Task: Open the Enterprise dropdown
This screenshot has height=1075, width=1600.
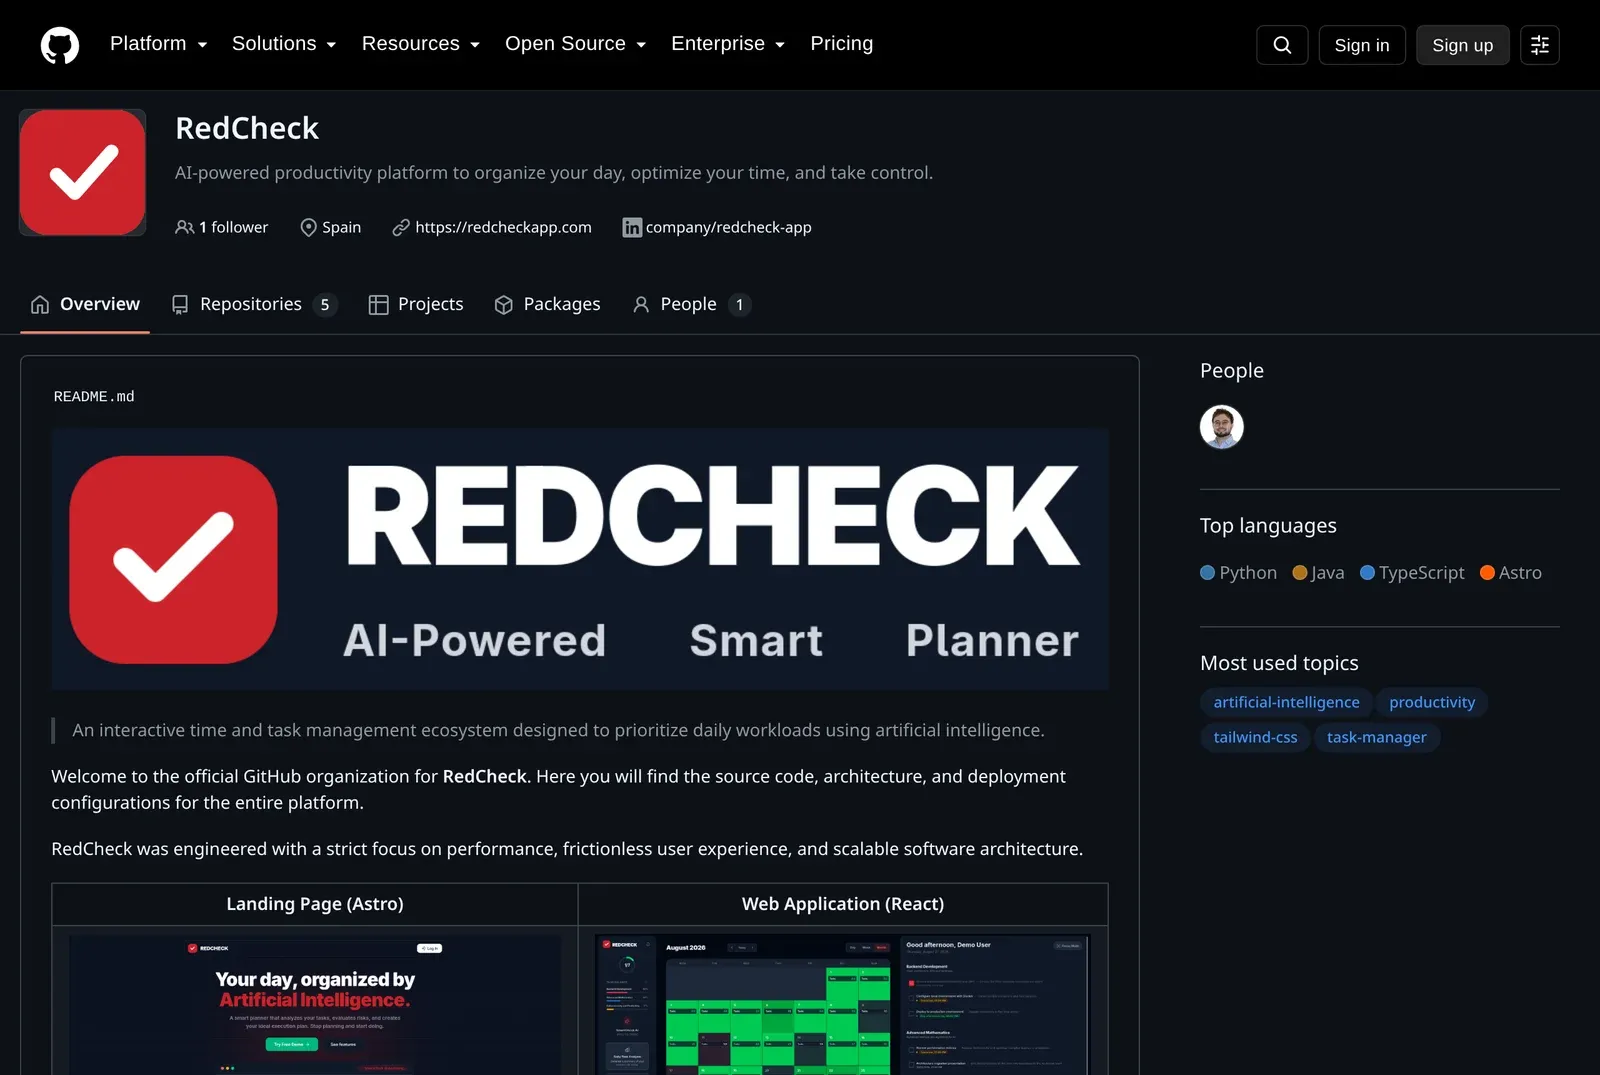Action: 728,44
